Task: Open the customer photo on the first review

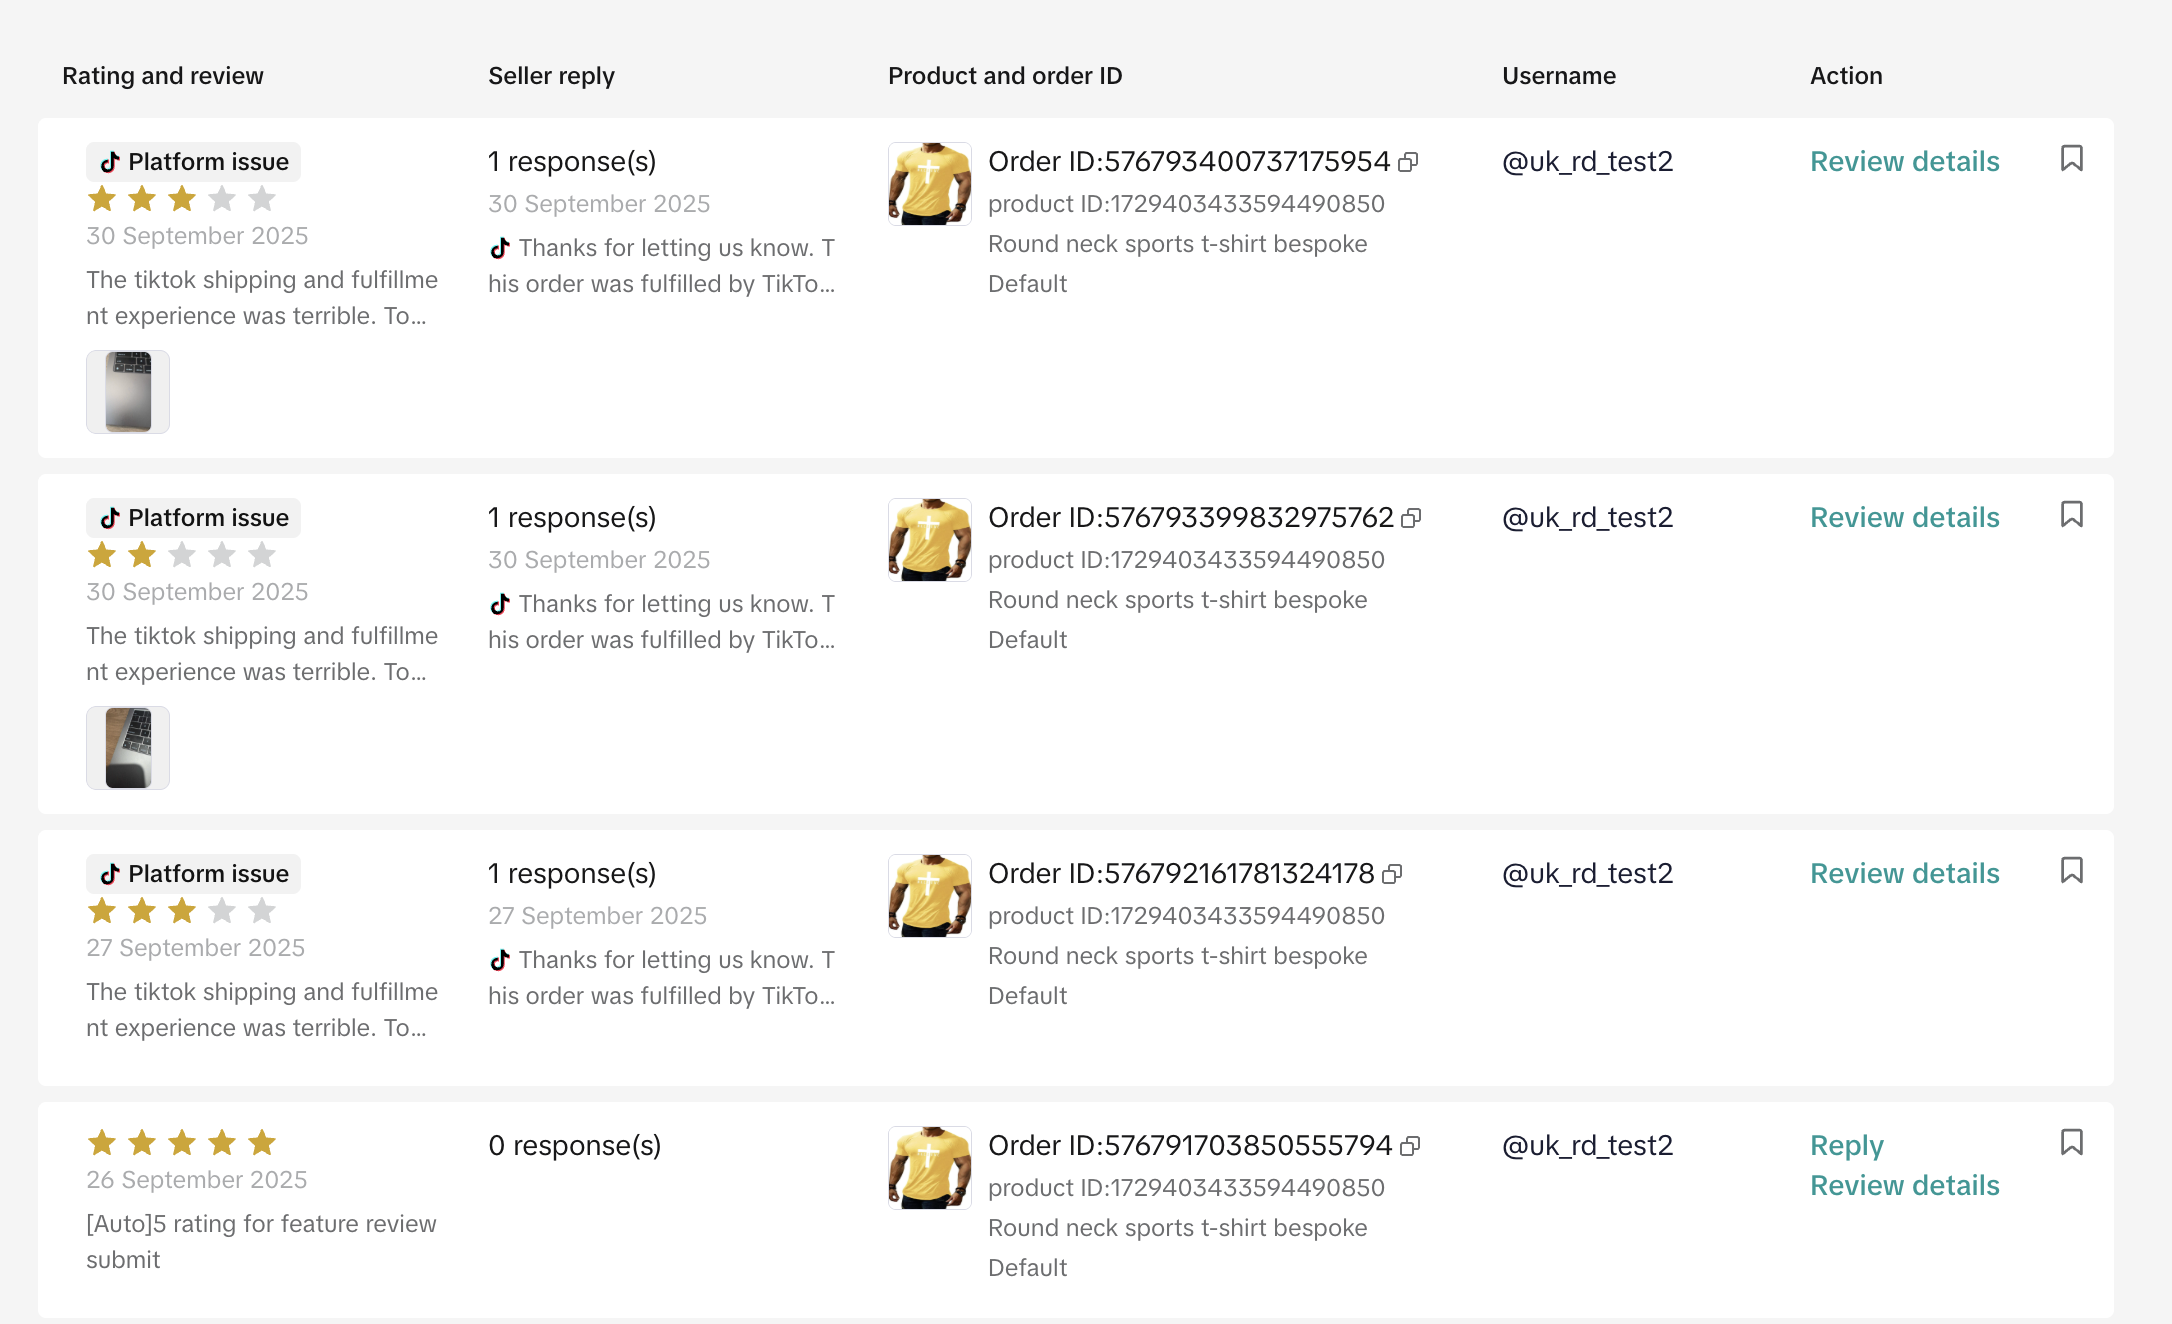Action: click(128, 392)
